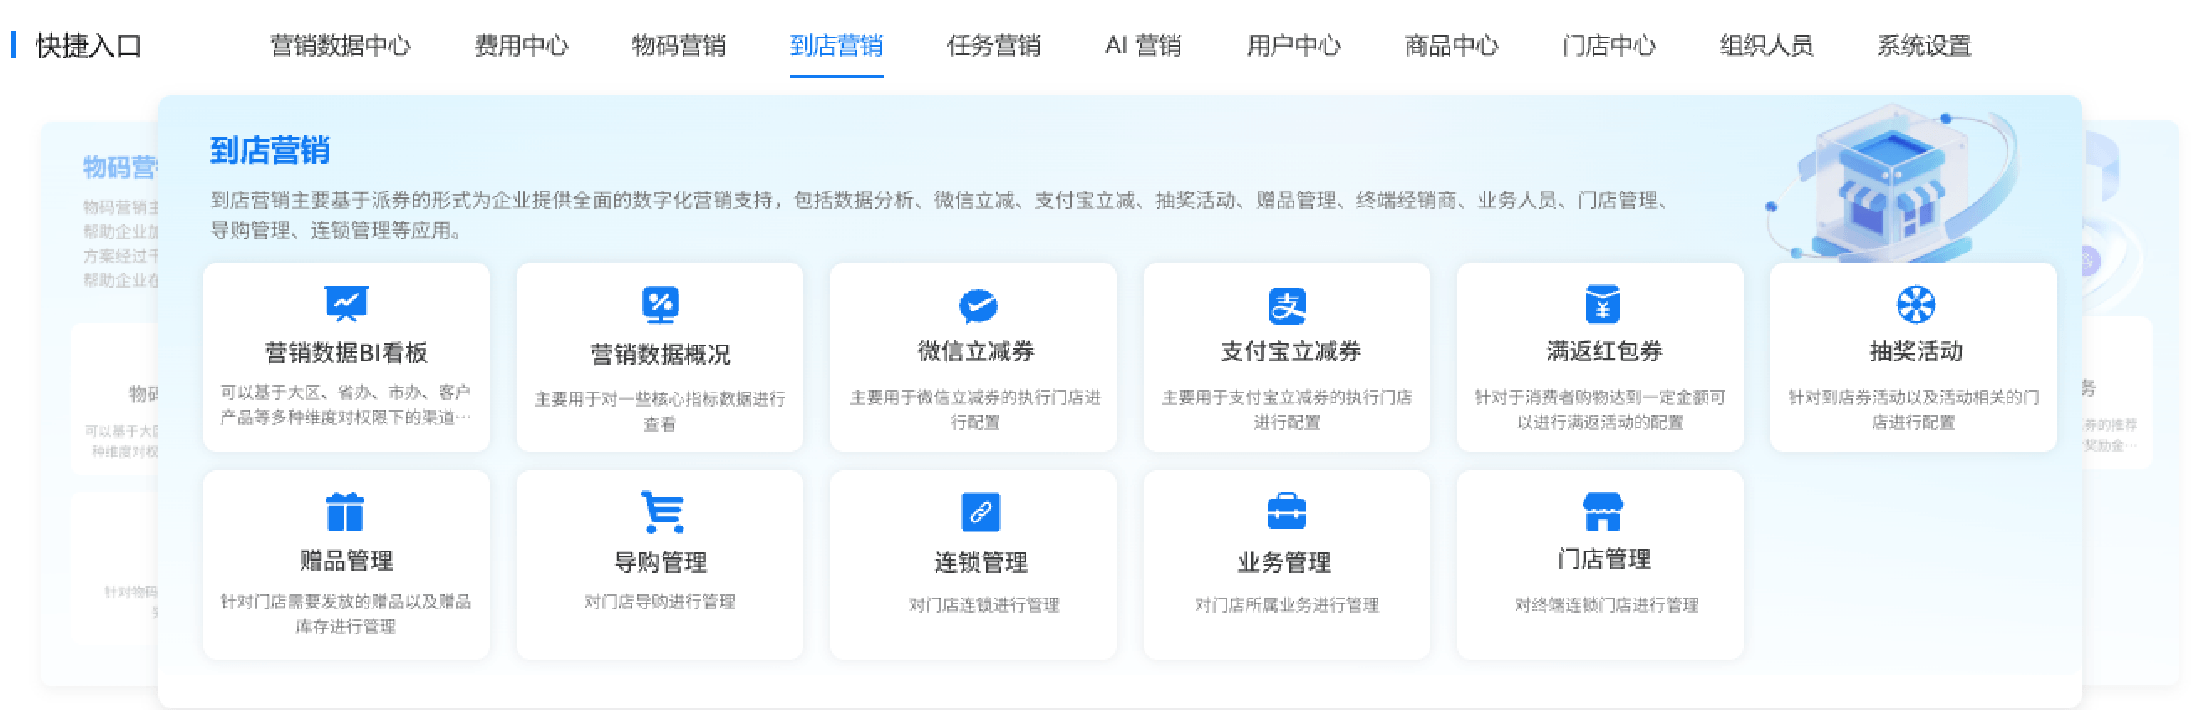Open the 营销数据概况 card title
The height and width of the screenshot is (710, 2202).
click(x=660, y=355)
